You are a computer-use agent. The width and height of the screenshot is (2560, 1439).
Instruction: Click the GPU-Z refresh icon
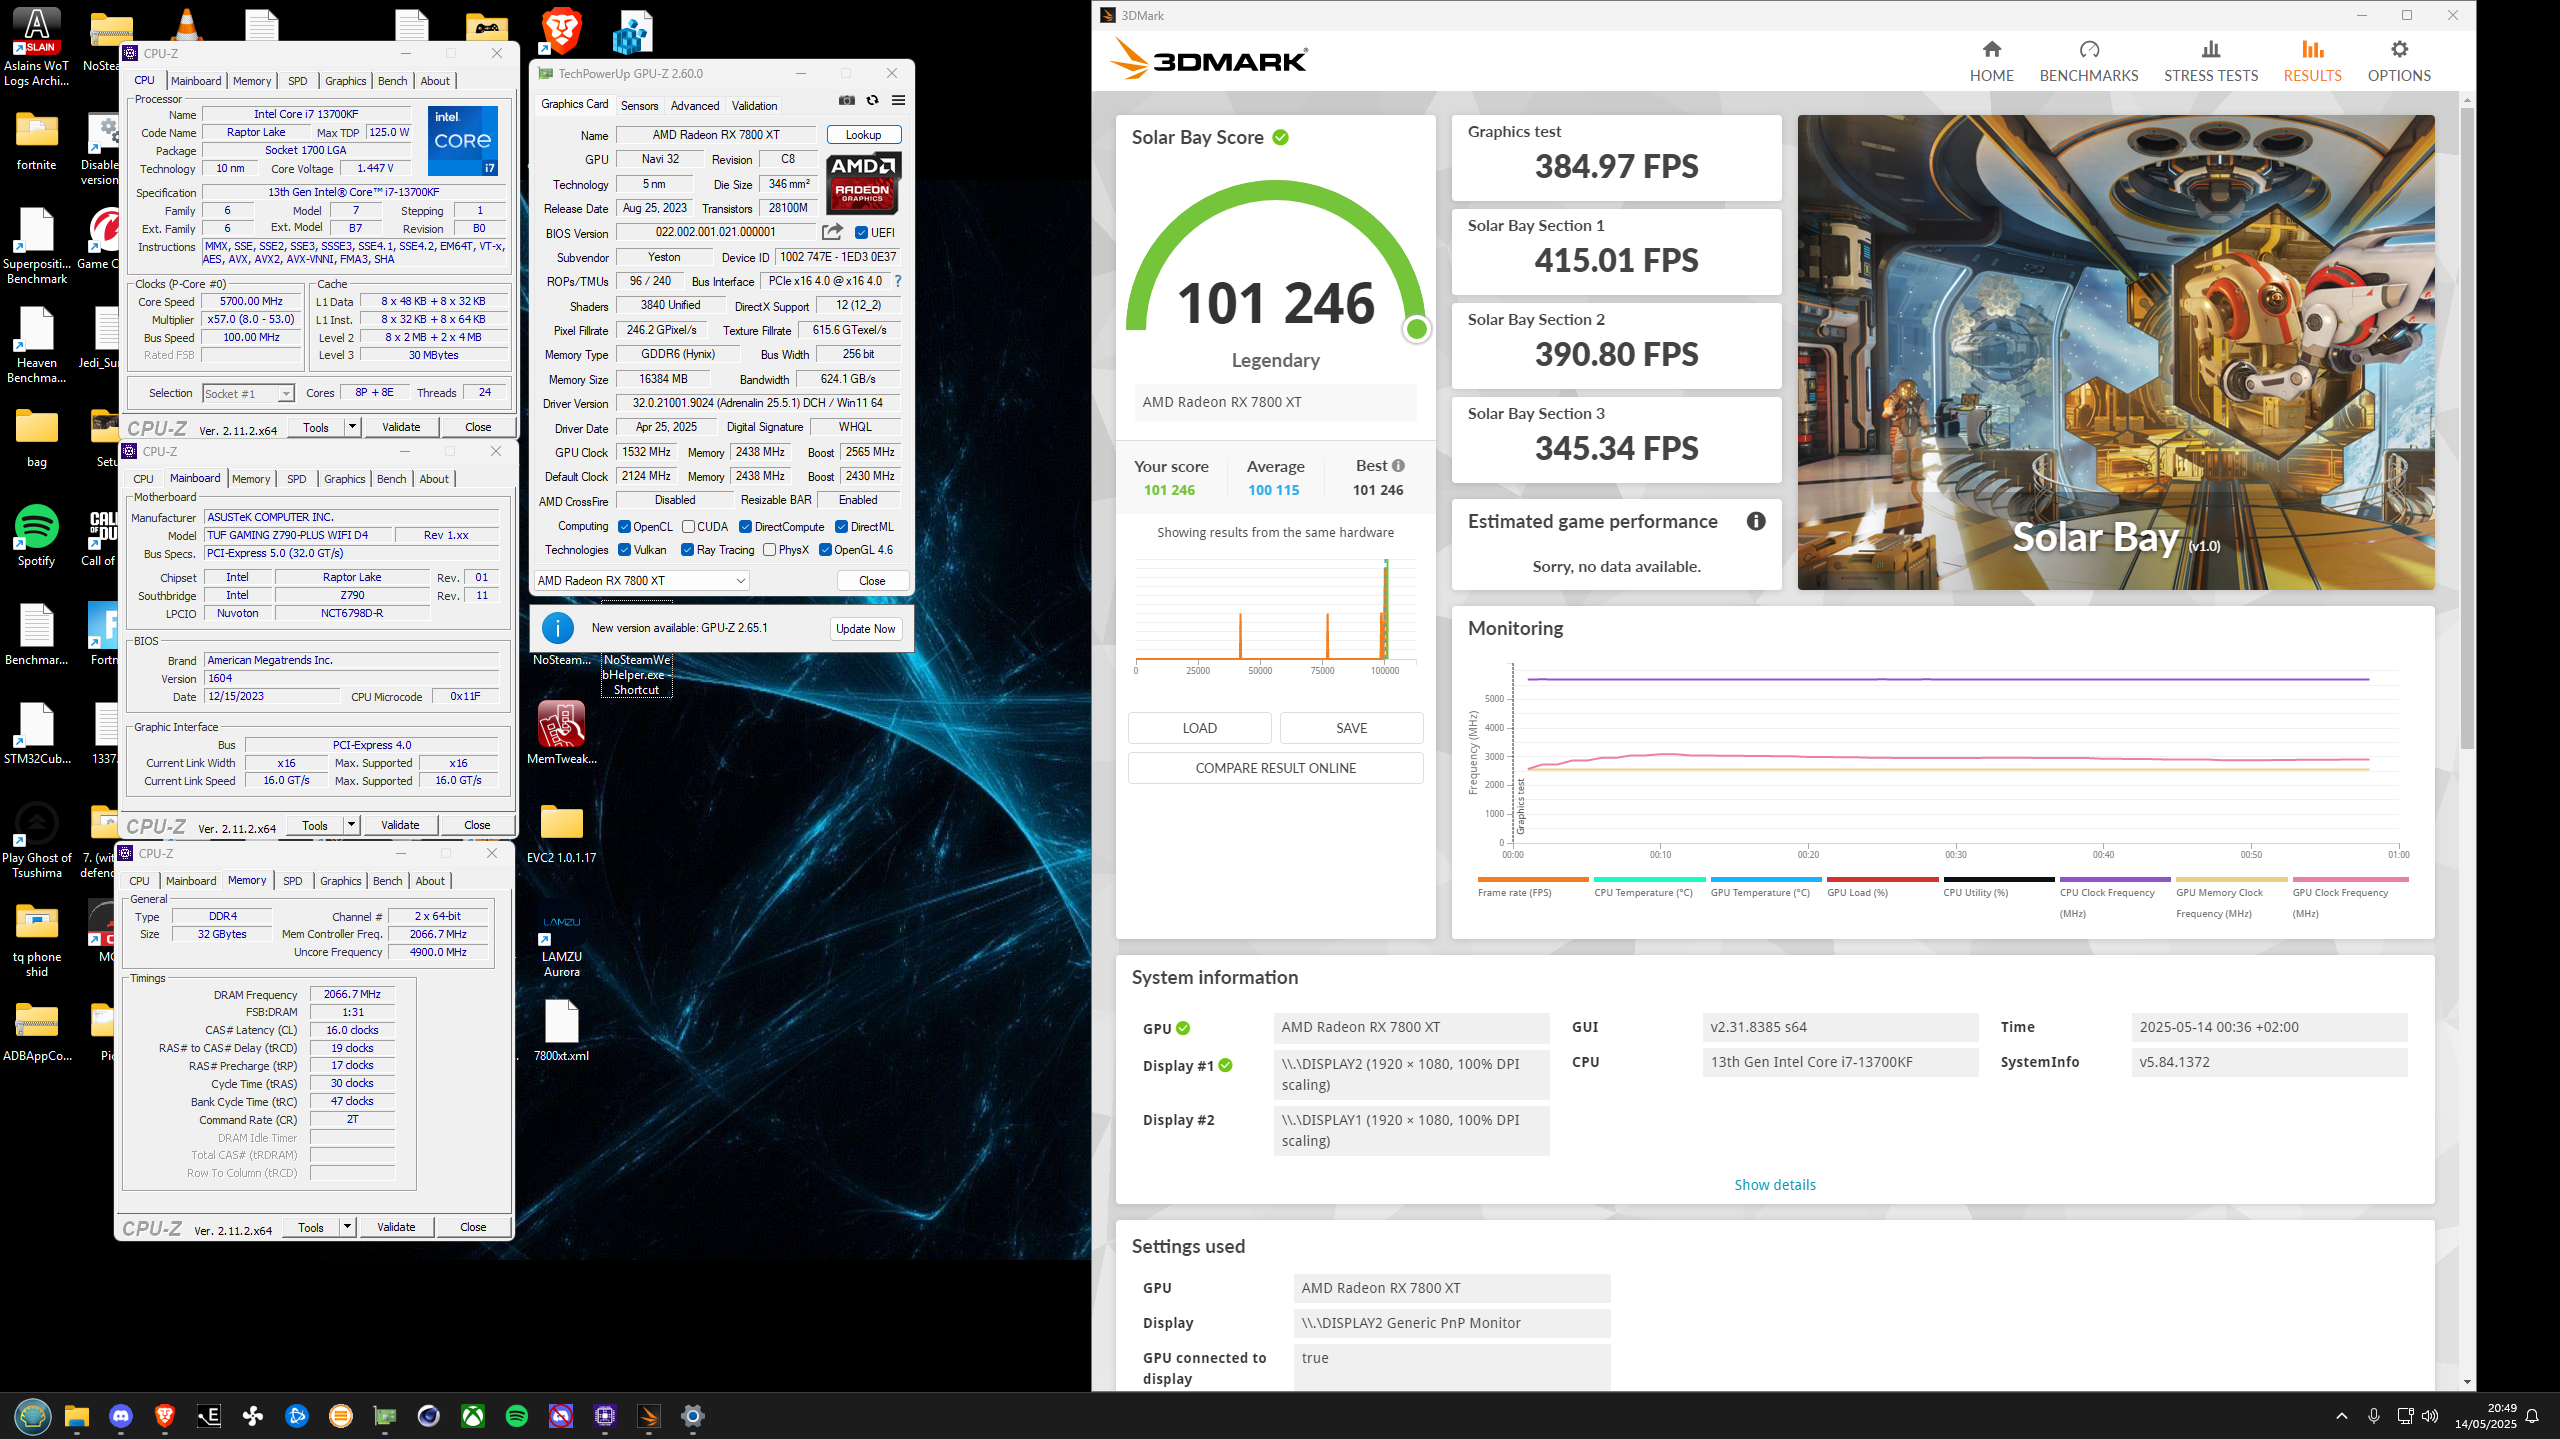(872, 100)
